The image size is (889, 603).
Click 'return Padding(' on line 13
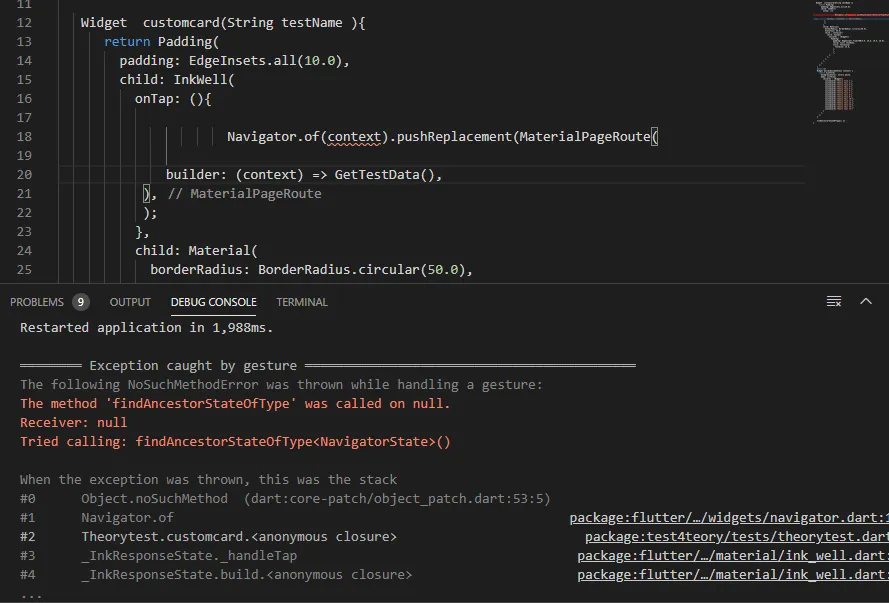click(x=162, y=42)
